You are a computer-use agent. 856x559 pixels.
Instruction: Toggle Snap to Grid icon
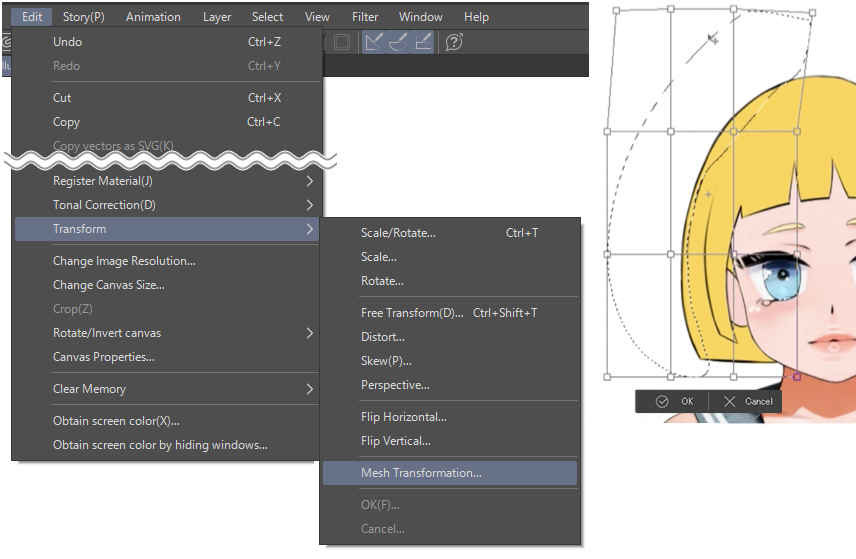pyautogui.click(x=423, y=42)
